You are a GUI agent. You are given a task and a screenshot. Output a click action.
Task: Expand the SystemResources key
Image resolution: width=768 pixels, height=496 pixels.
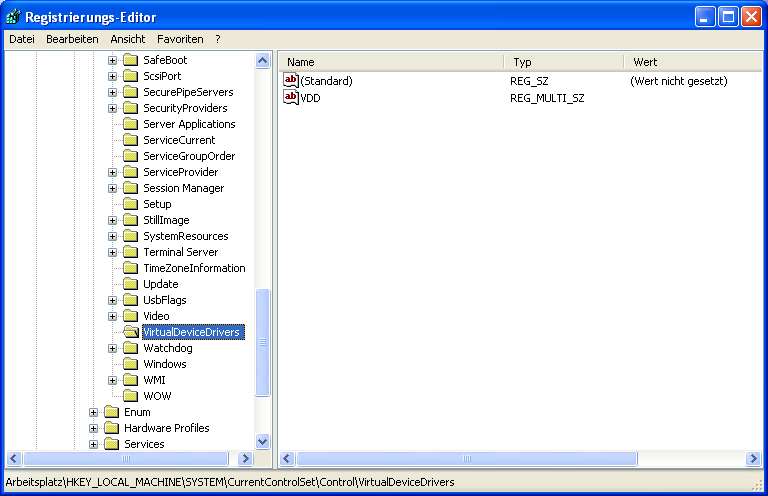tap(113, 236)
